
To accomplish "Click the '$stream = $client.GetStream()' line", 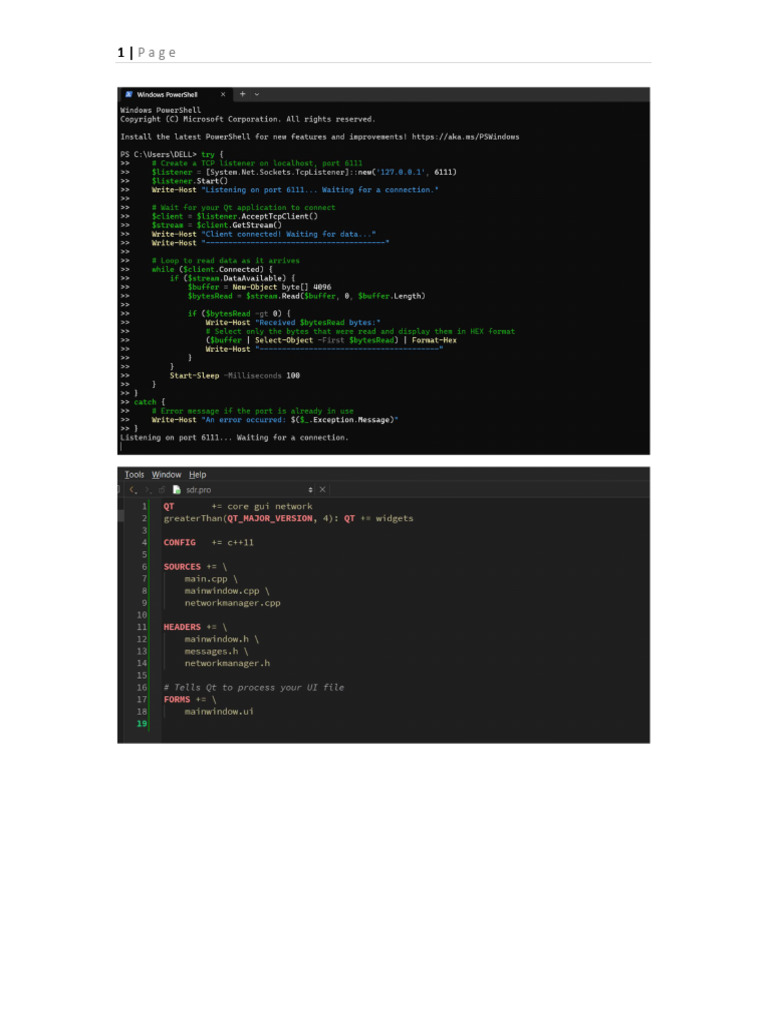I will coord(216,225).
